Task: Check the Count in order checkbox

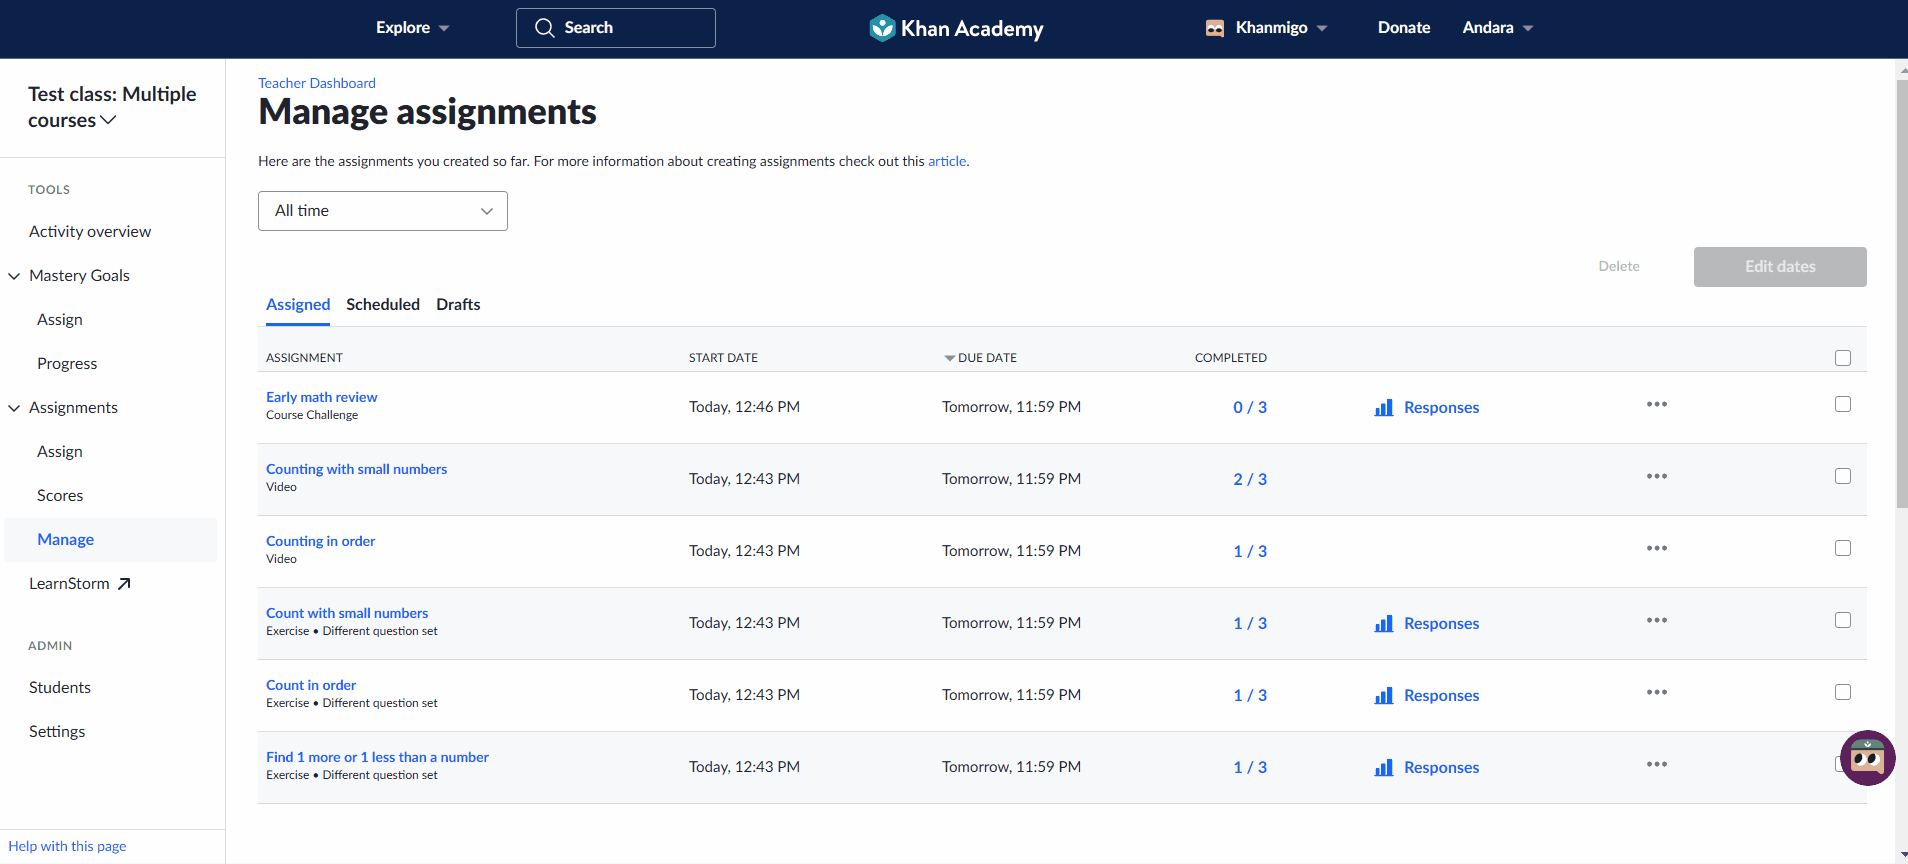Action: click(x=1843, y=692)
